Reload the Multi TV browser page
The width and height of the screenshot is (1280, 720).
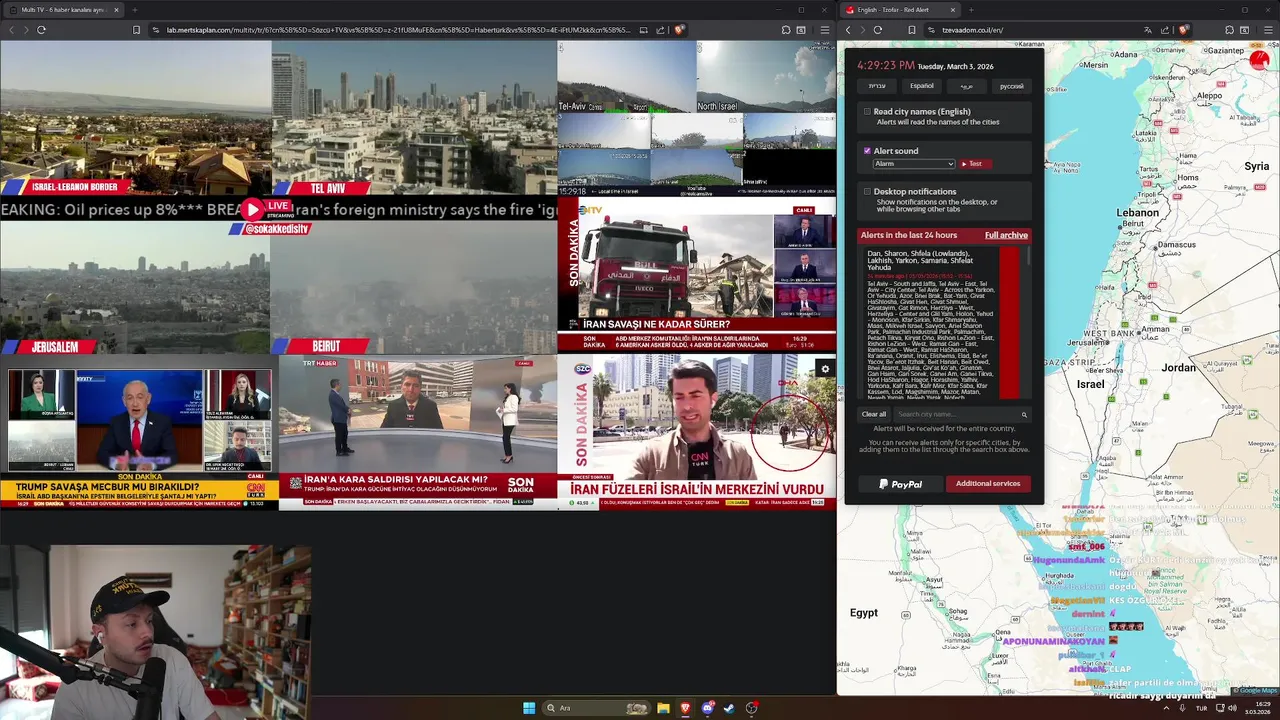(41, 30)
